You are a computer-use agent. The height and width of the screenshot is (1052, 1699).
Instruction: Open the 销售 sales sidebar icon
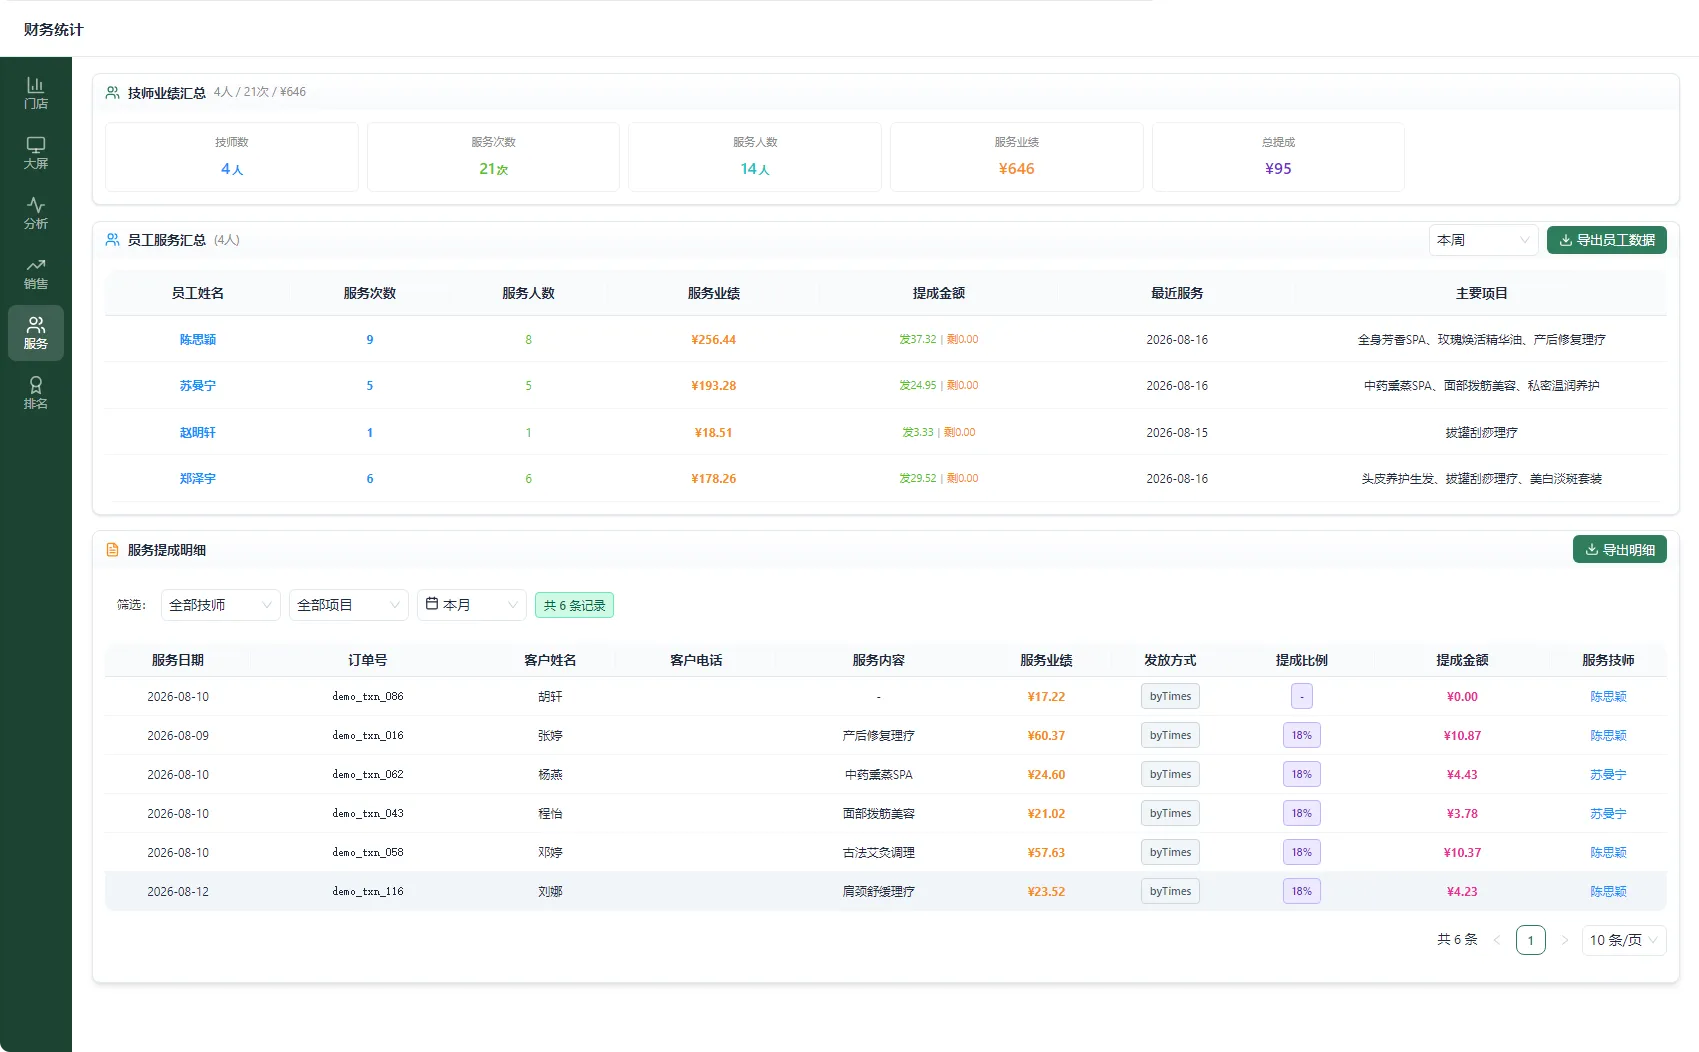(x=36, y=273)
